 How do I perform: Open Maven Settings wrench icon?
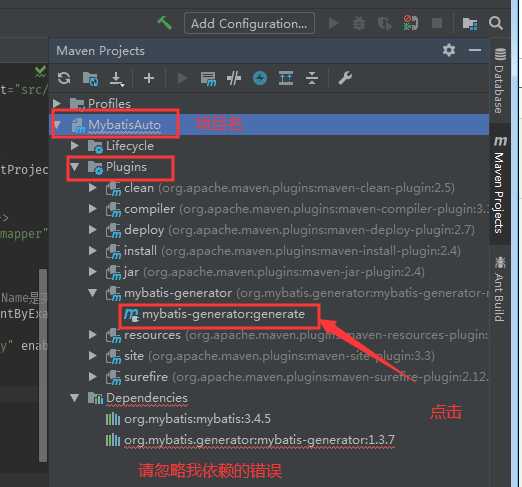coord(345,78)
